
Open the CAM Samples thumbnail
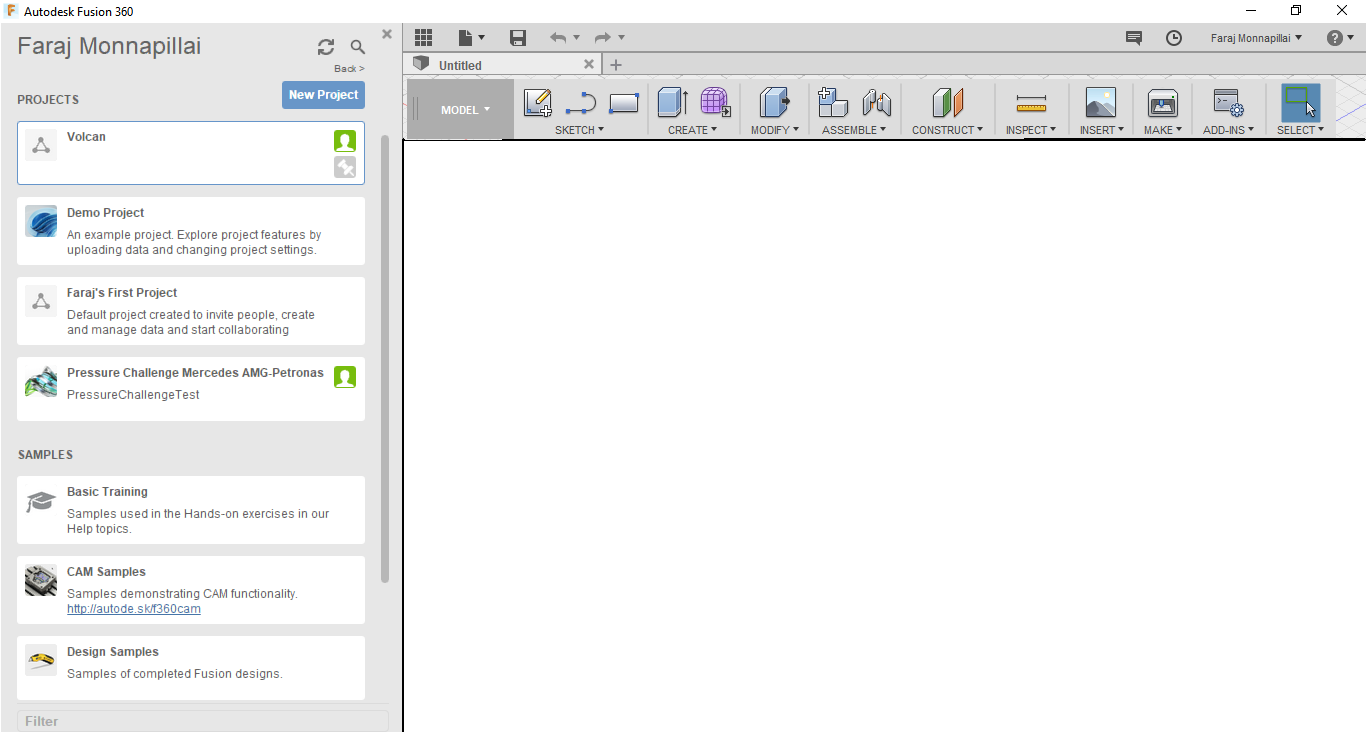click(x=41, y=580)
